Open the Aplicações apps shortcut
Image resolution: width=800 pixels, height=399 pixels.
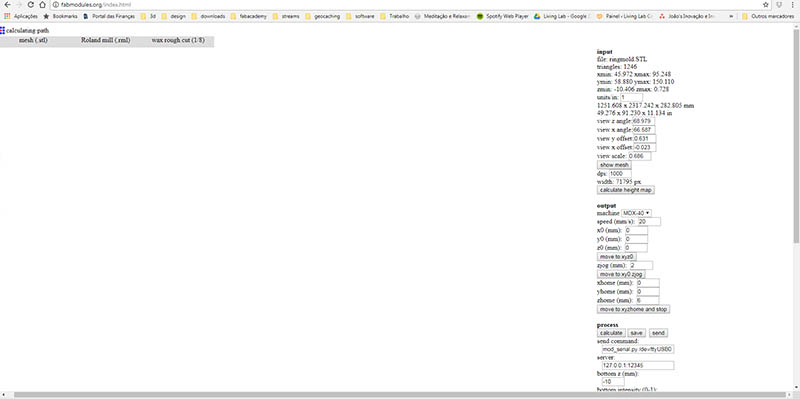(21, 16)
